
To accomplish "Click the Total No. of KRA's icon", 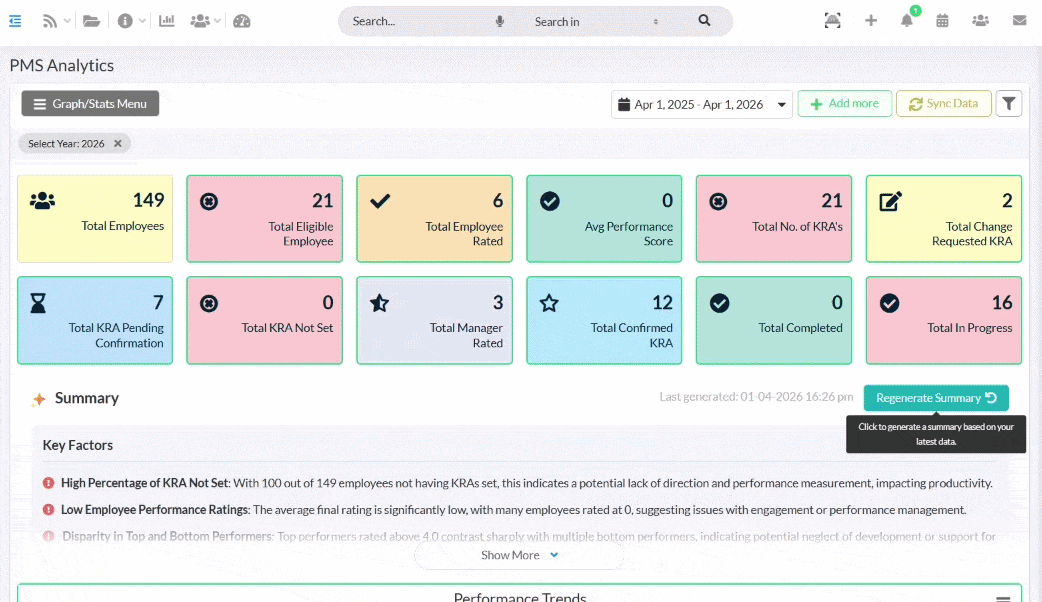I will [718, 201].
